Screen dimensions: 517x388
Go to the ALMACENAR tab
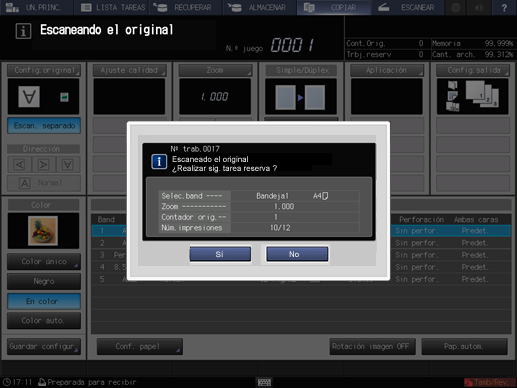point(259,7)
